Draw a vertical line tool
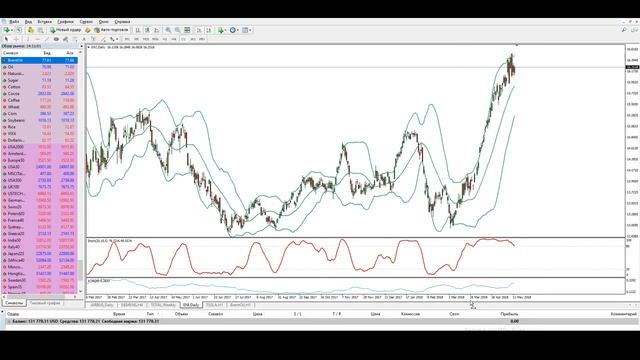This screenshot has height=360, width=640. [28, 39]
